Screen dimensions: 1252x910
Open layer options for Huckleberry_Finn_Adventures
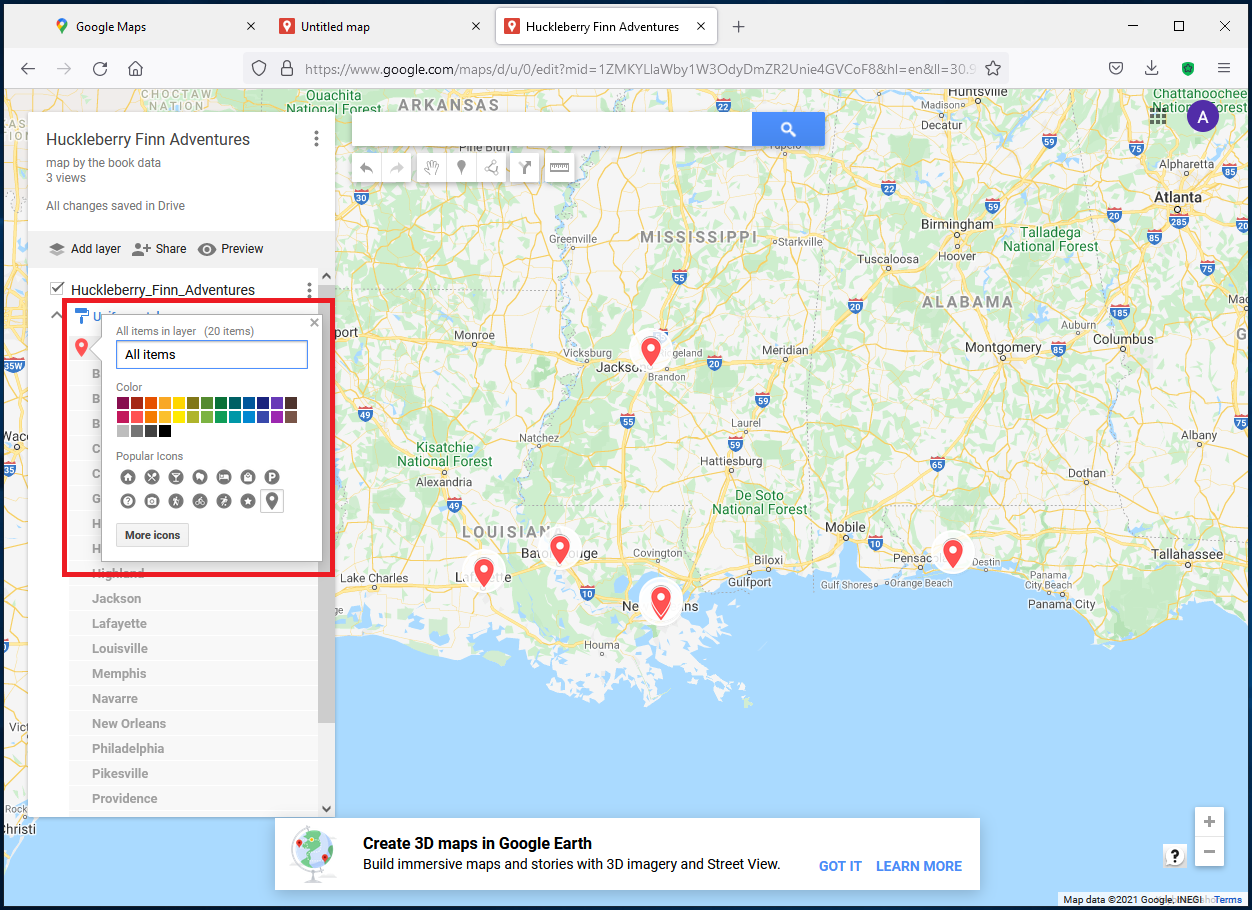309,290
